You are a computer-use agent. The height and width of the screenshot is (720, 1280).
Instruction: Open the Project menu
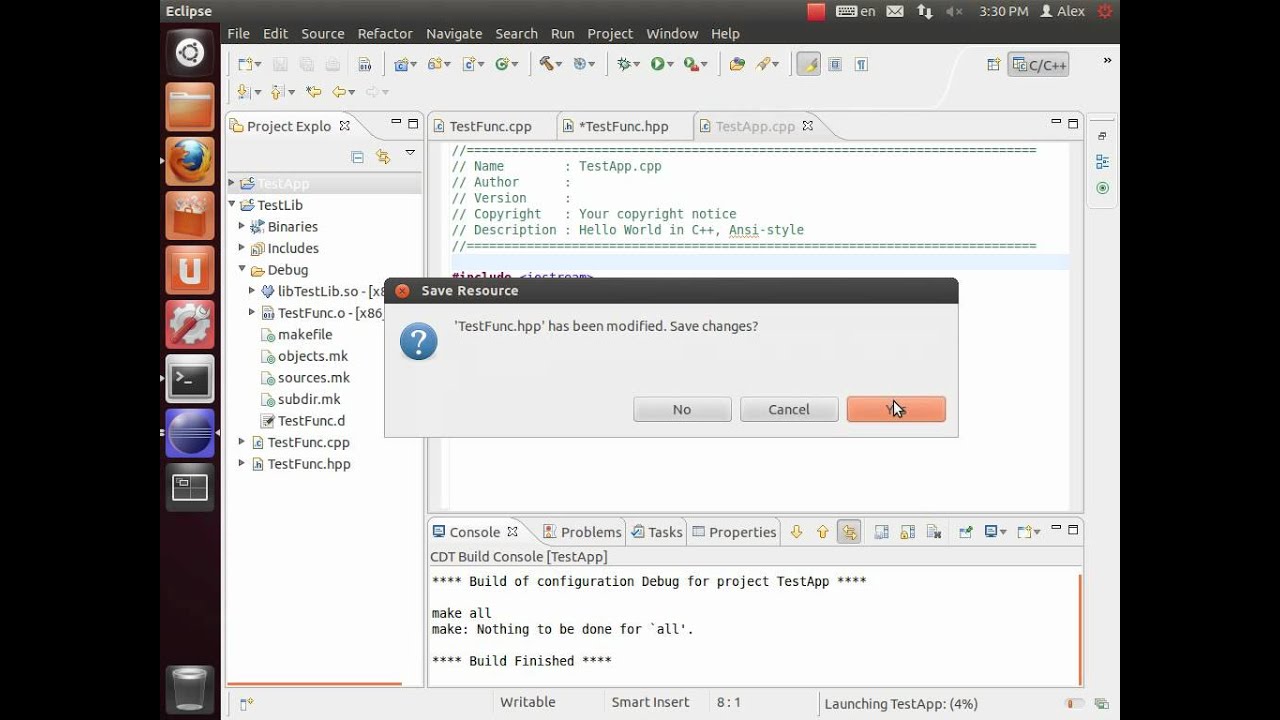[610, 34]
